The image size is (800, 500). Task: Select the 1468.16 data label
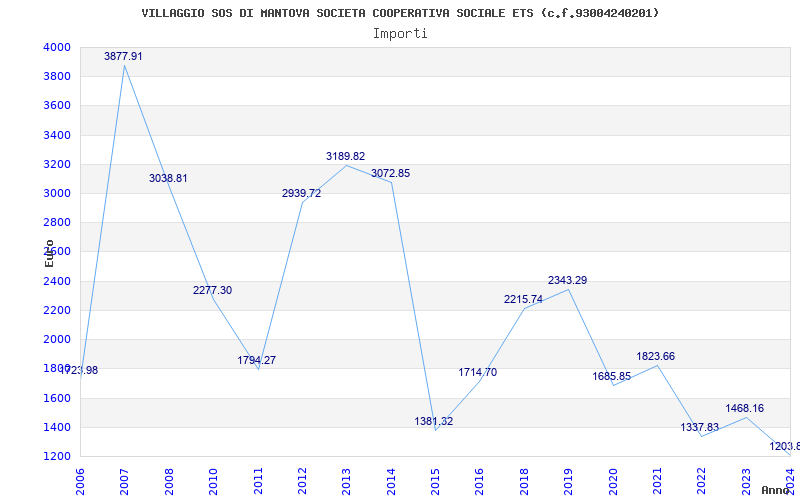pyautogui.click(x=745, y=409)
